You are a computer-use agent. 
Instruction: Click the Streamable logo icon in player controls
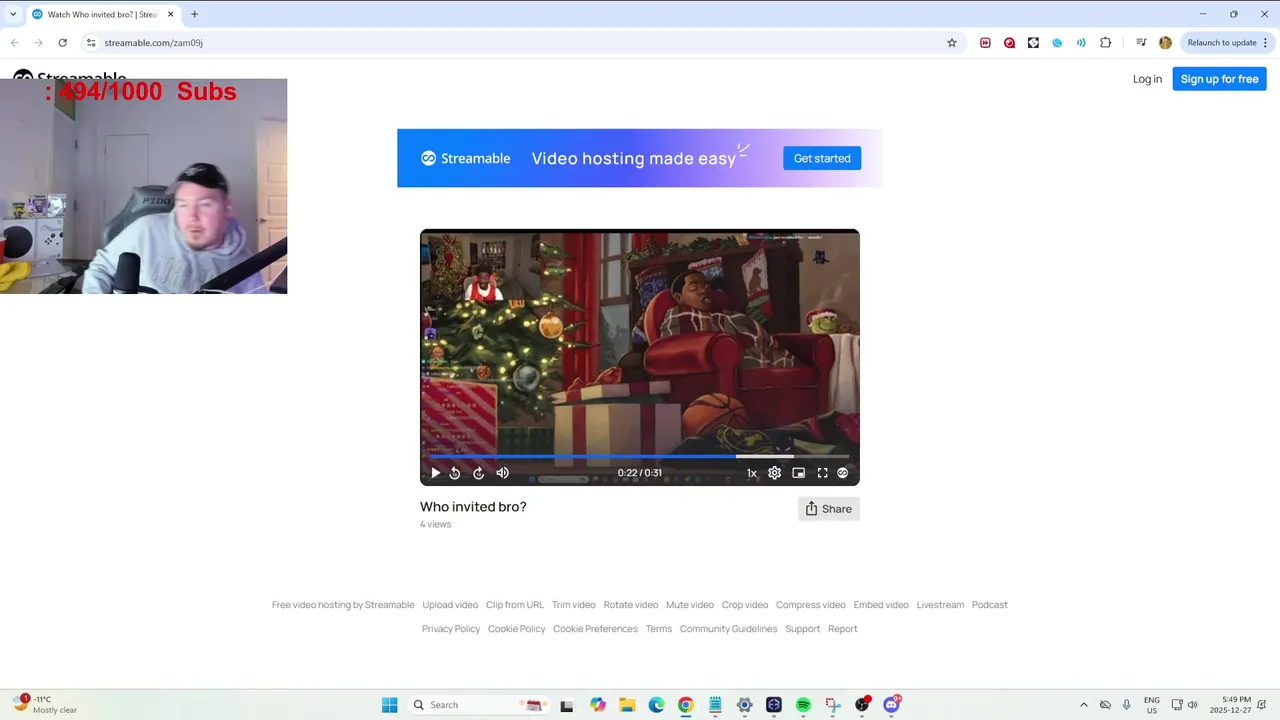click(842, 473)
